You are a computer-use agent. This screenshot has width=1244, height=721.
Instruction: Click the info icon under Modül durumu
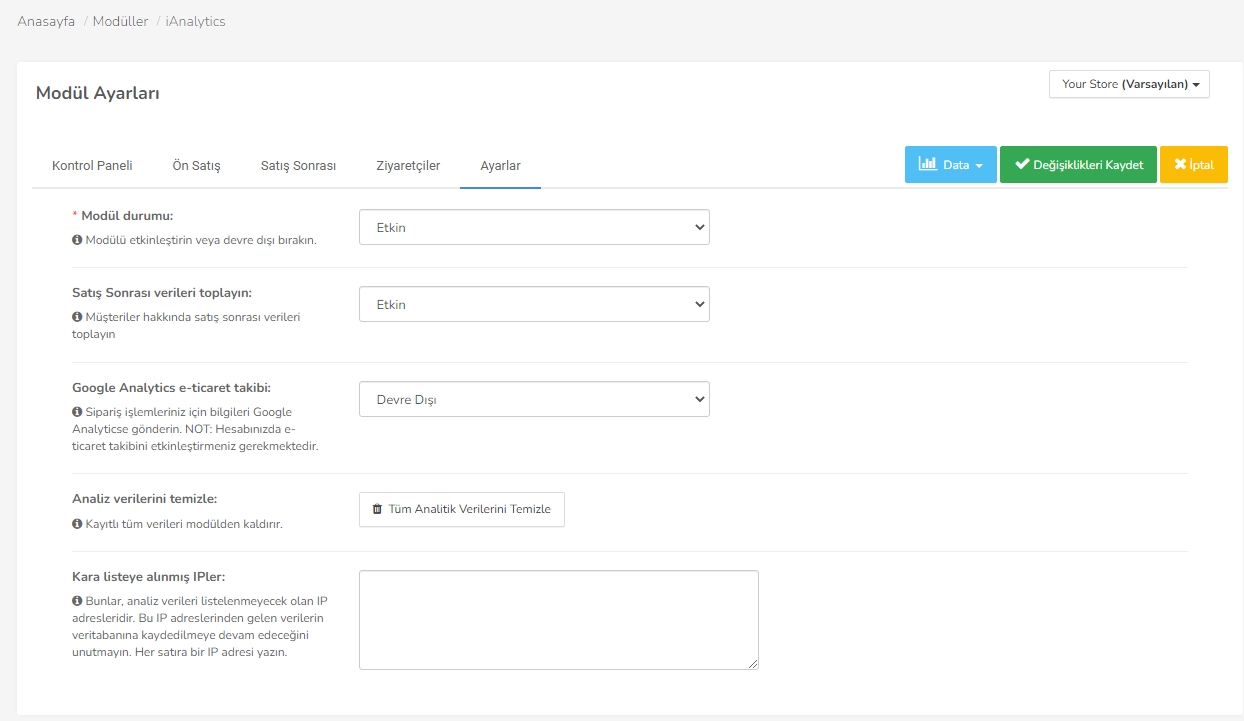77,241
